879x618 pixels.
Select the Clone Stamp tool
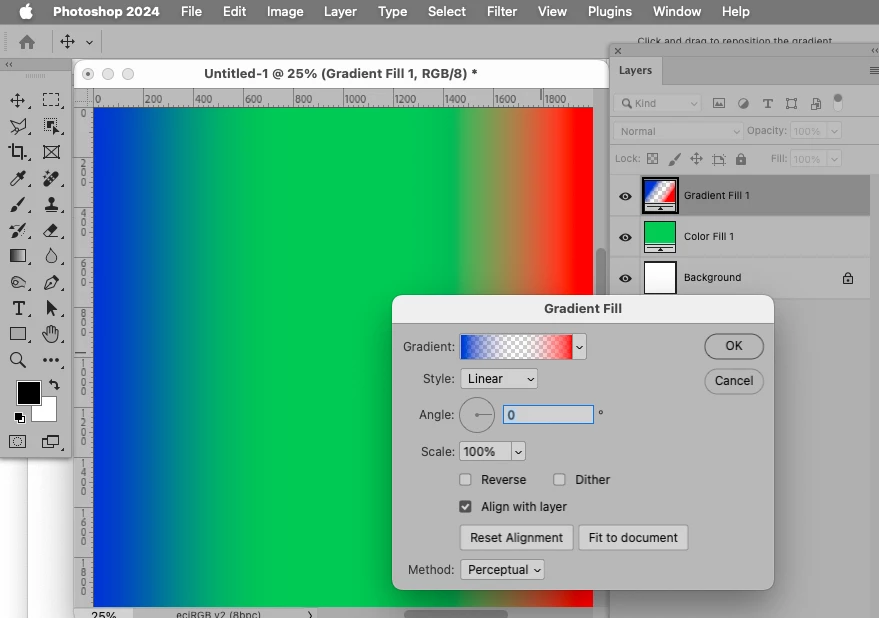[50, 204]
